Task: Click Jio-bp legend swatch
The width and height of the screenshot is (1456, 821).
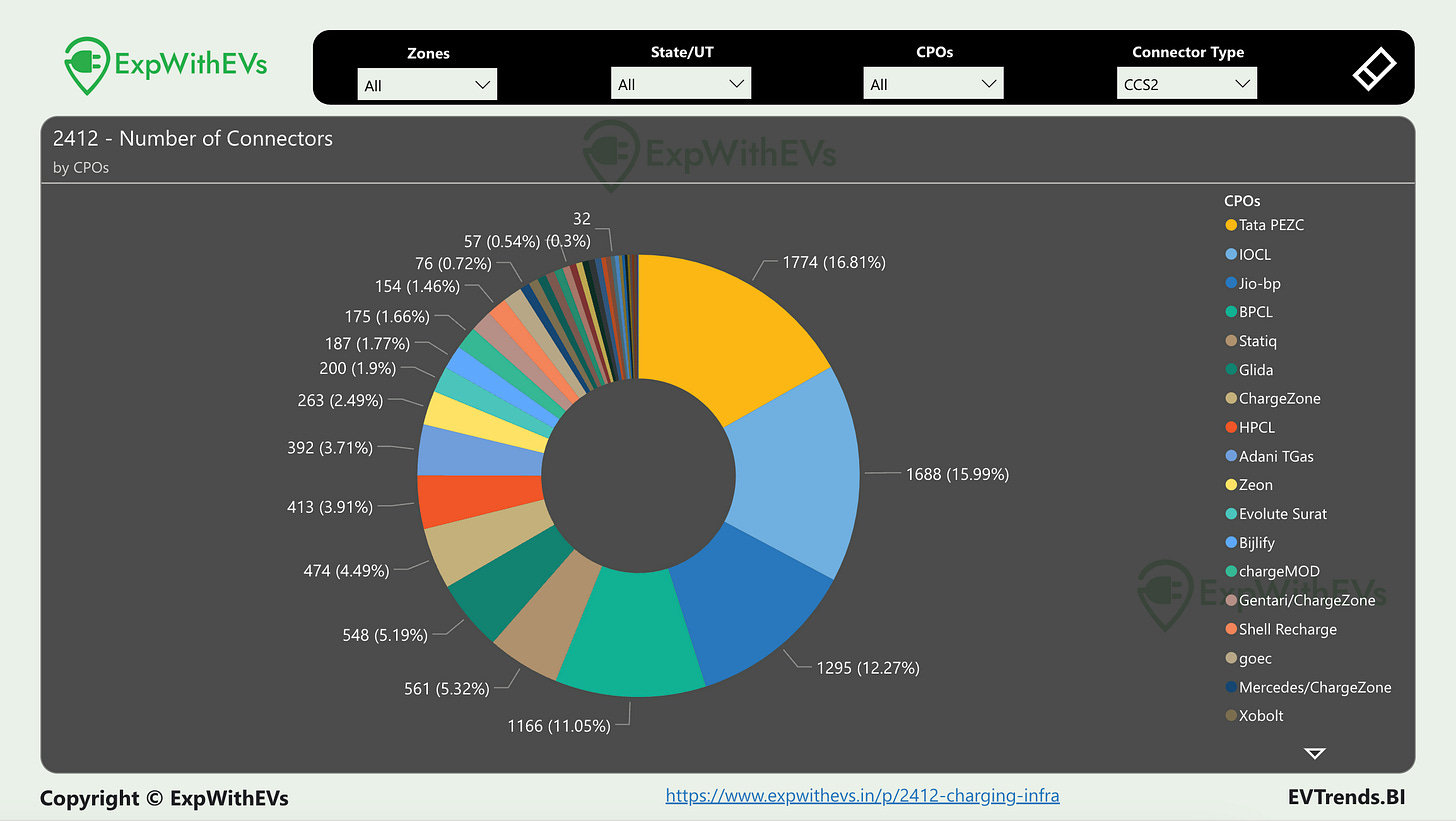Action: tap(1231, 283)
